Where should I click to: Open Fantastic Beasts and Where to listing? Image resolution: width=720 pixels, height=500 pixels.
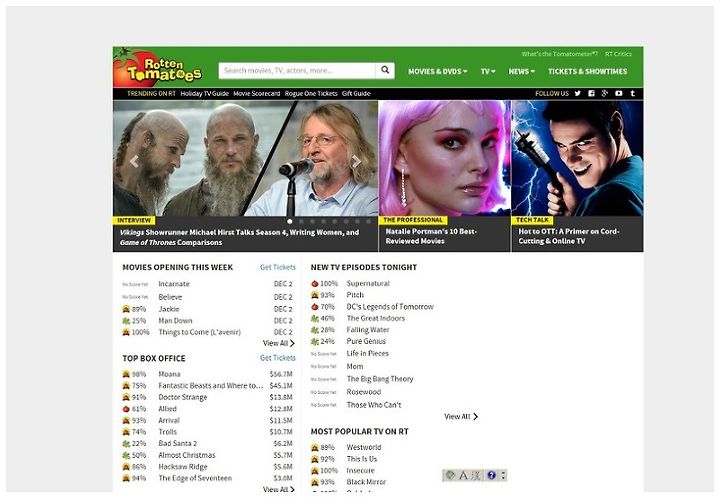[x=210, y=386]
